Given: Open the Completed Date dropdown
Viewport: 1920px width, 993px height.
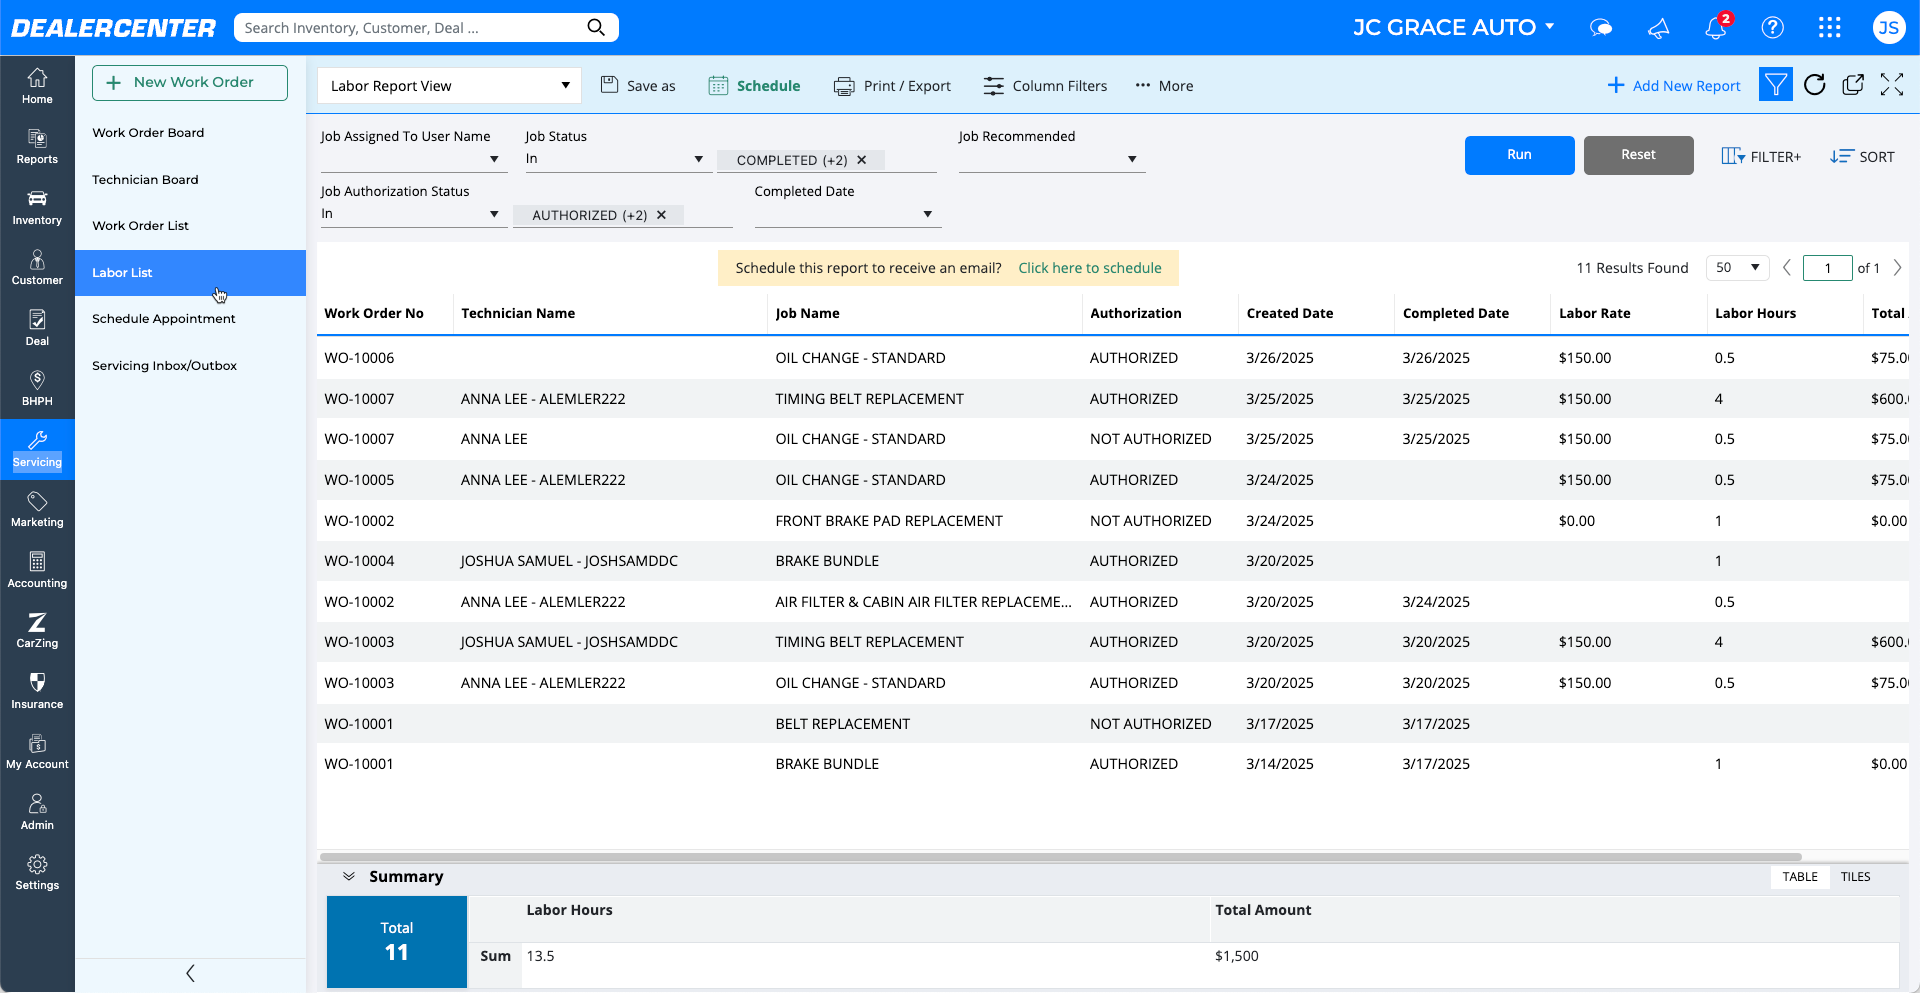Looking at the screenshot, I should (x=848, y=215).
